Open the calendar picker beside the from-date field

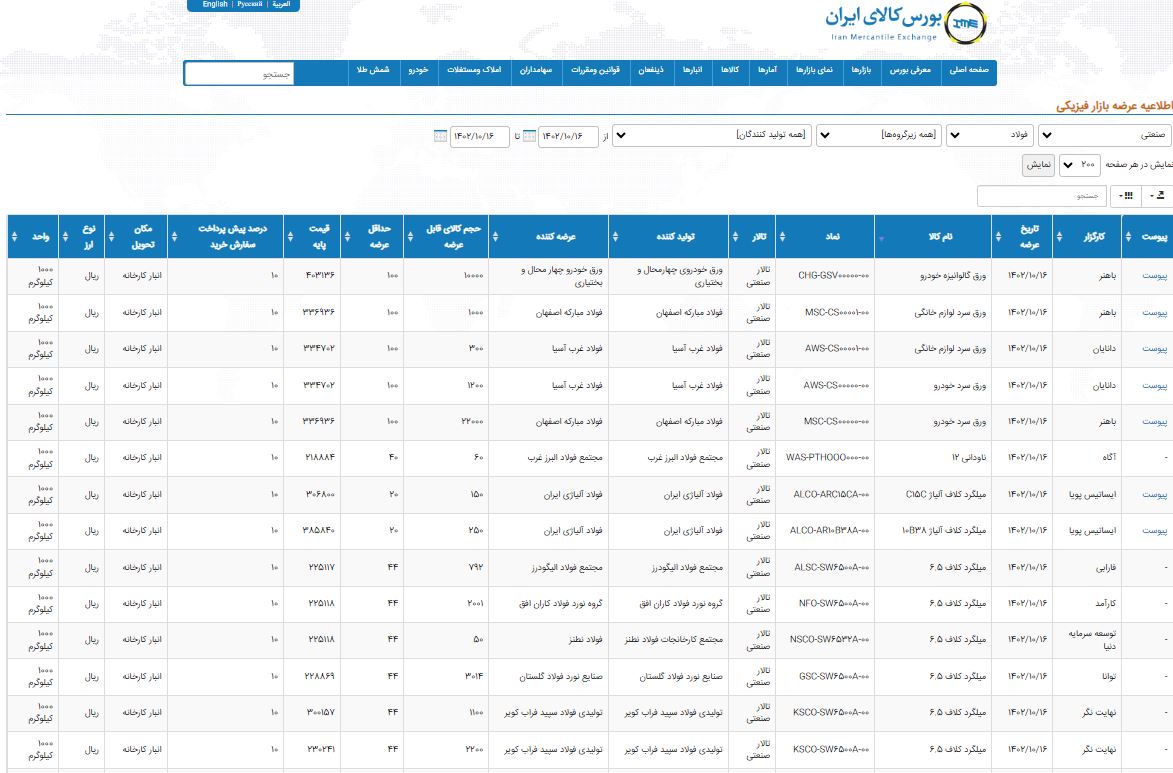[x=529, y=136]
